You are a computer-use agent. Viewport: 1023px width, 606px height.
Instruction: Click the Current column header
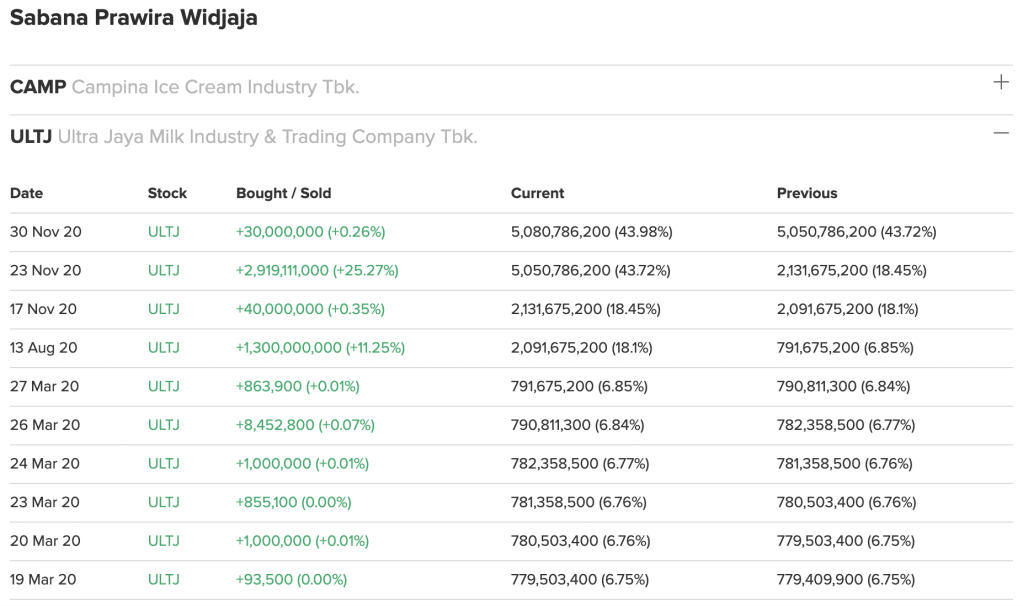pos(537,193)
